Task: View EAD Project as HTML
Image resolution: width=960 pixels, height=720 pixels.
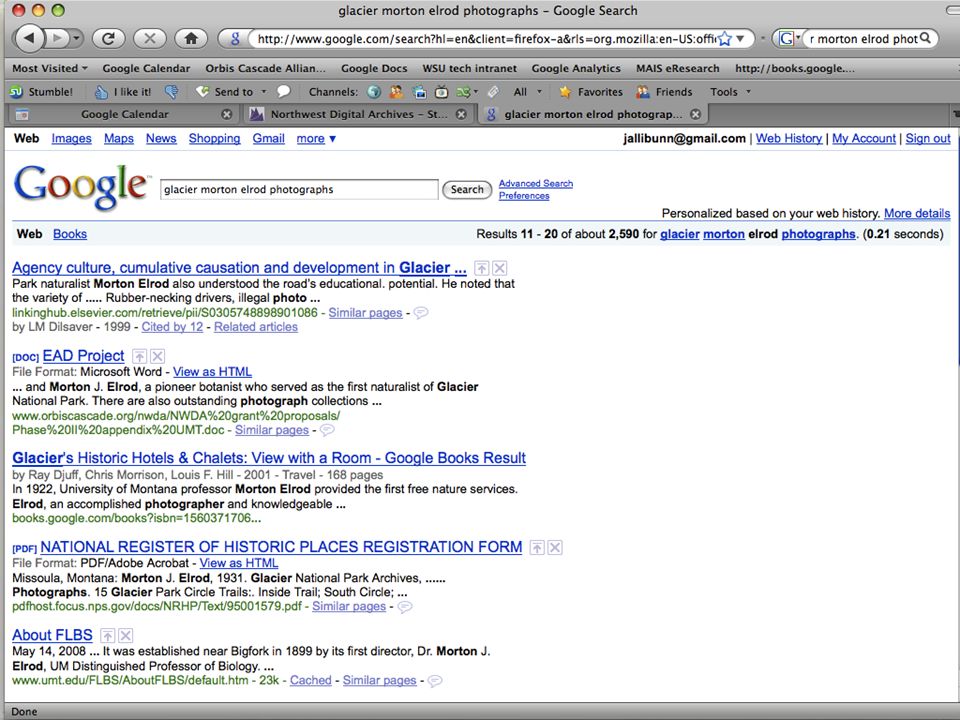Action: [x=212, y=372]
